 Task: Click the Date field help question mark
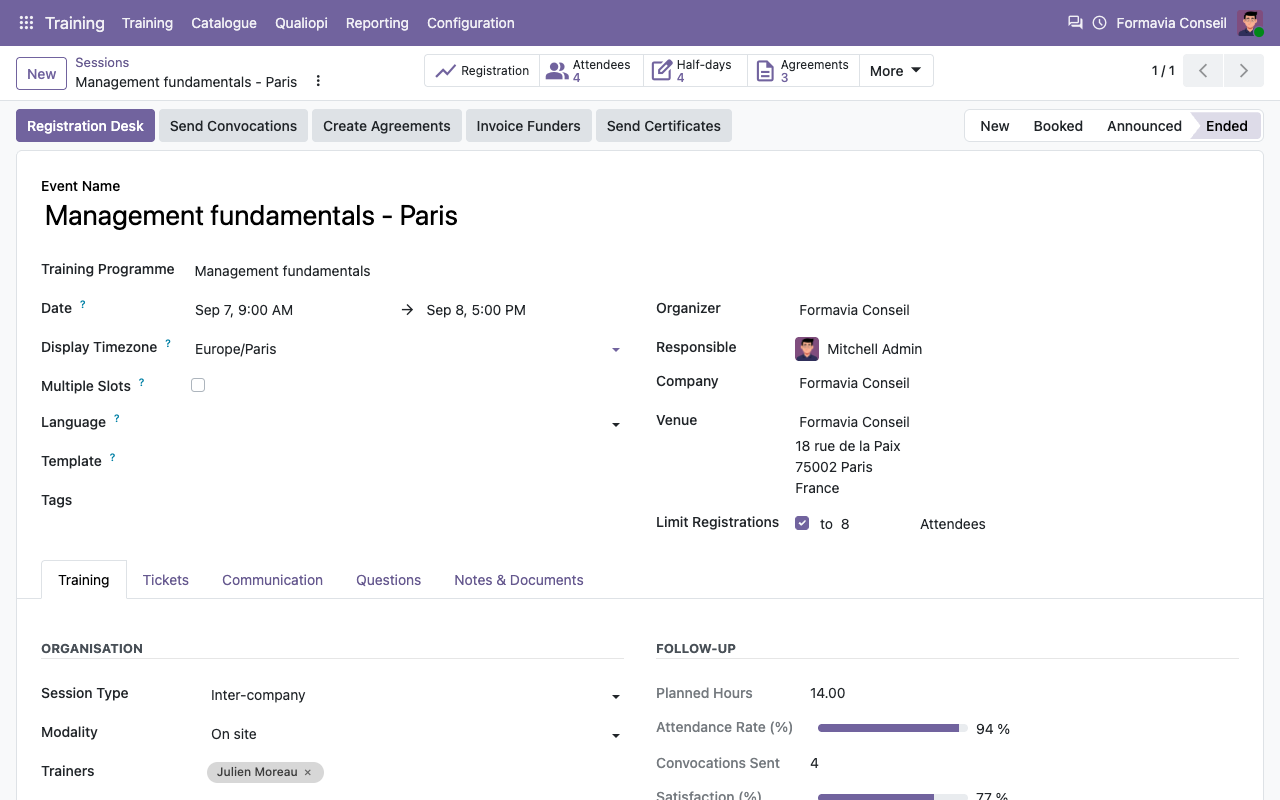pos(83,304)
